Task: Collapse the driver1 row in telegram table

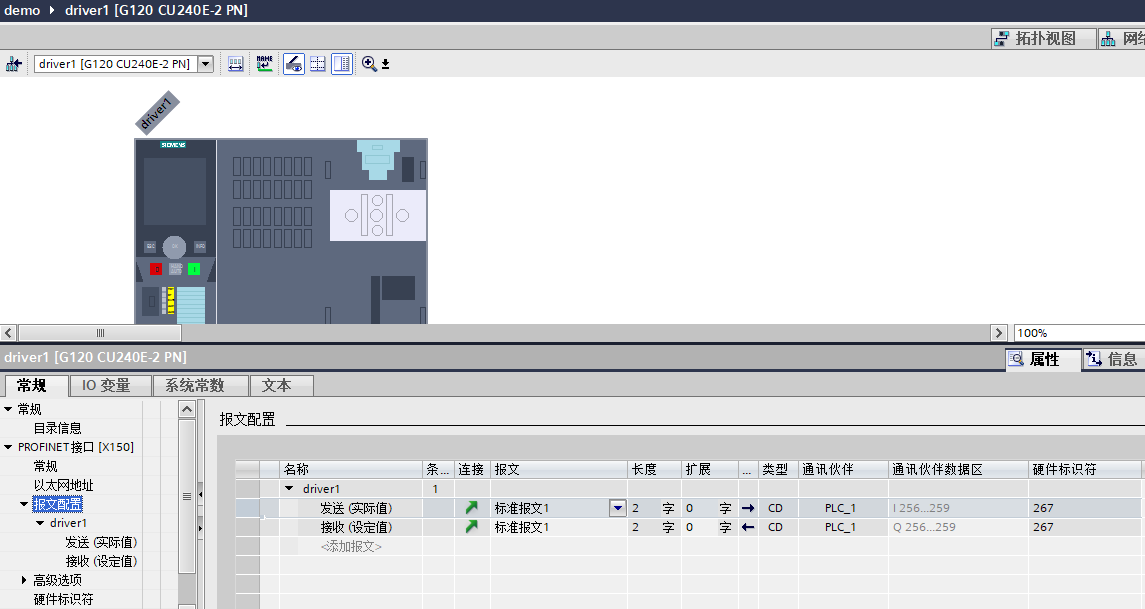Action: (289, 489)
